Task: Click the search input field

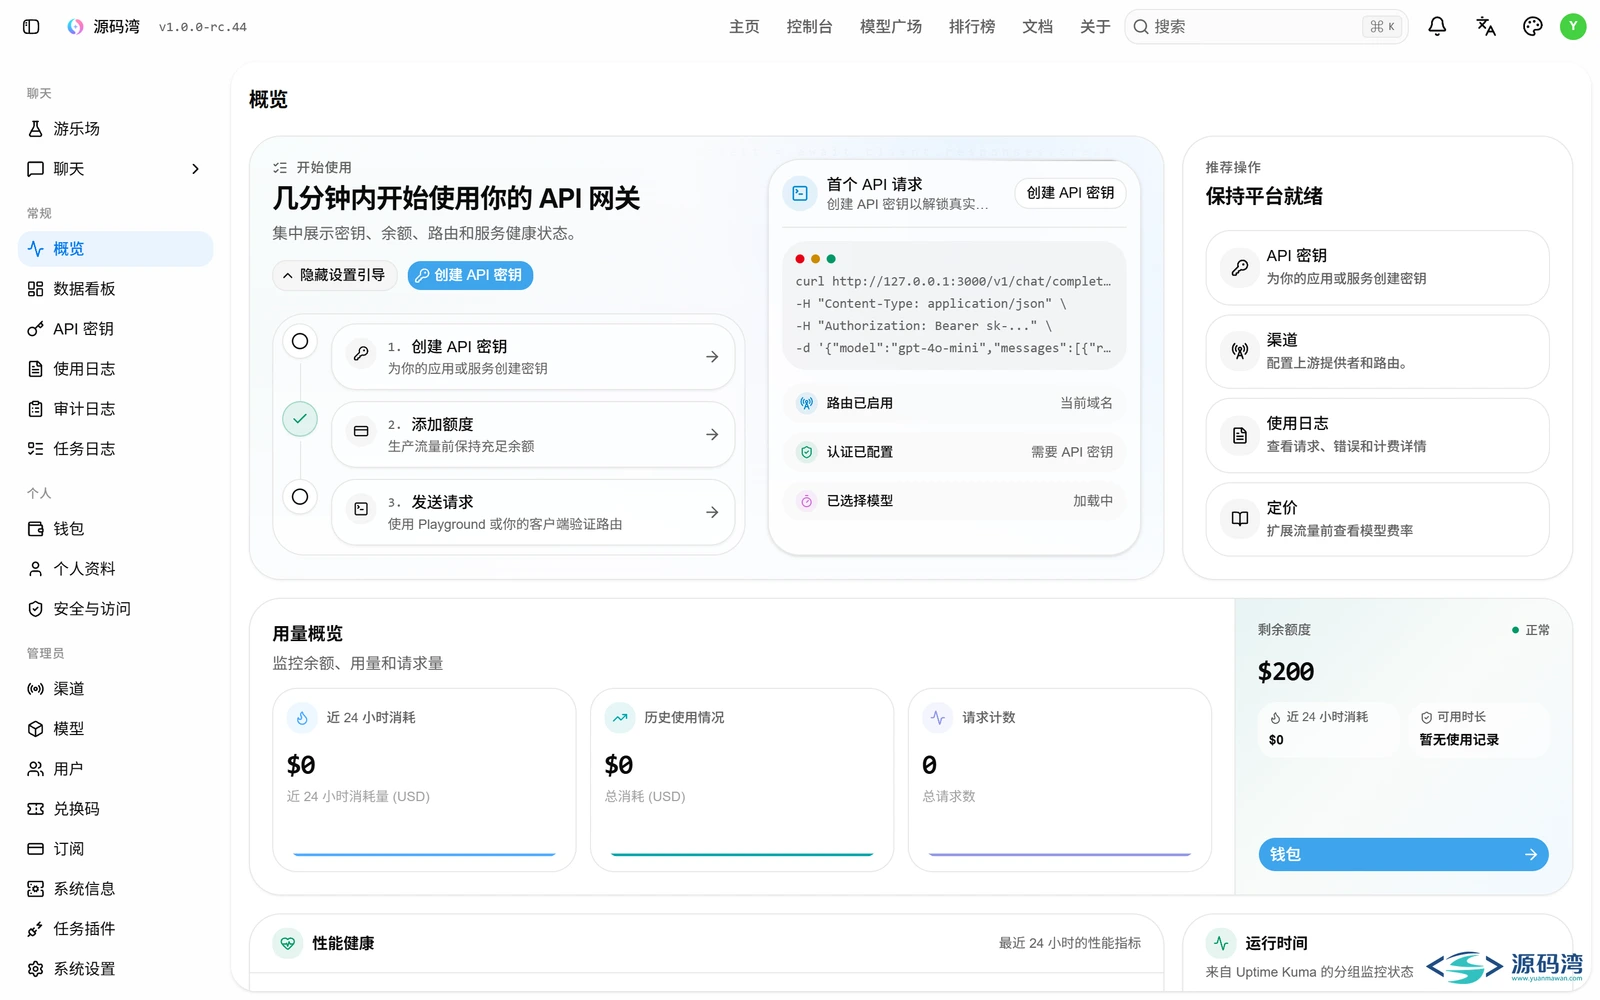Action: coord(1265,27)
